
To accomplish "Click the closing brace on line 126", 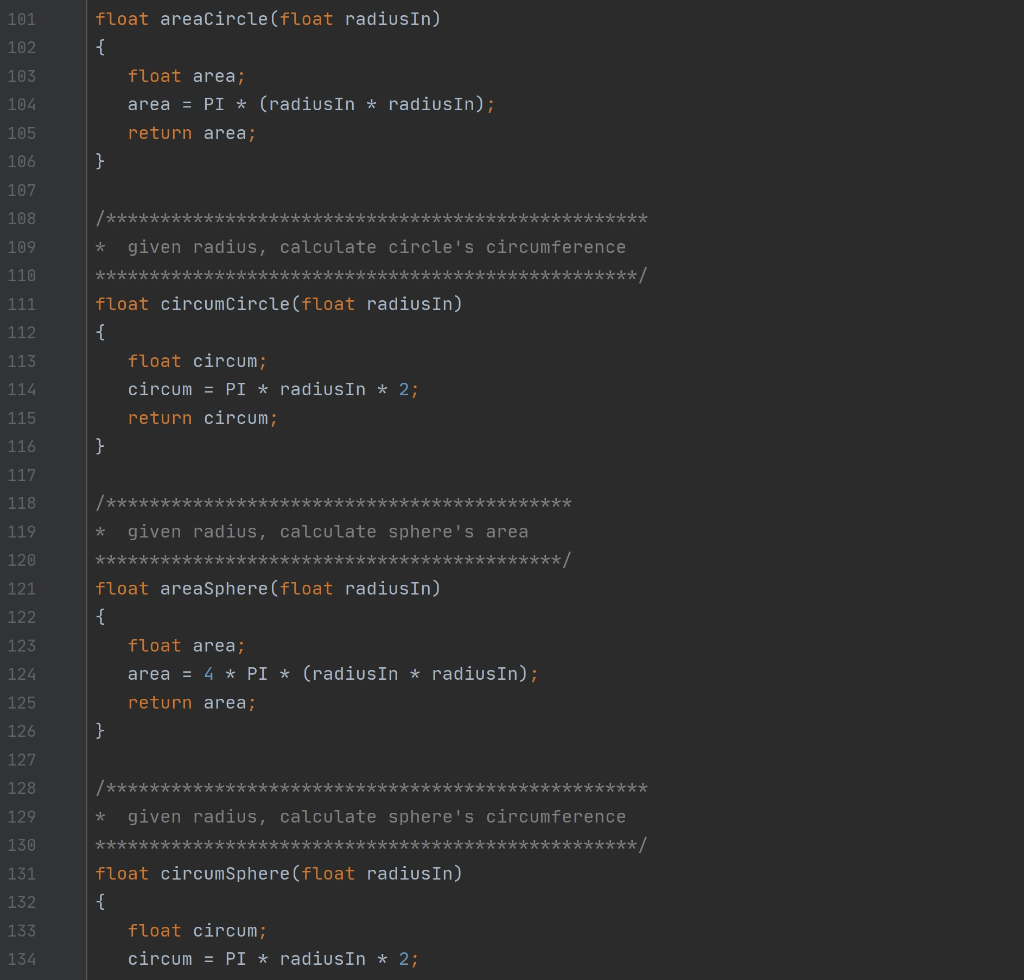I will 99,731.
